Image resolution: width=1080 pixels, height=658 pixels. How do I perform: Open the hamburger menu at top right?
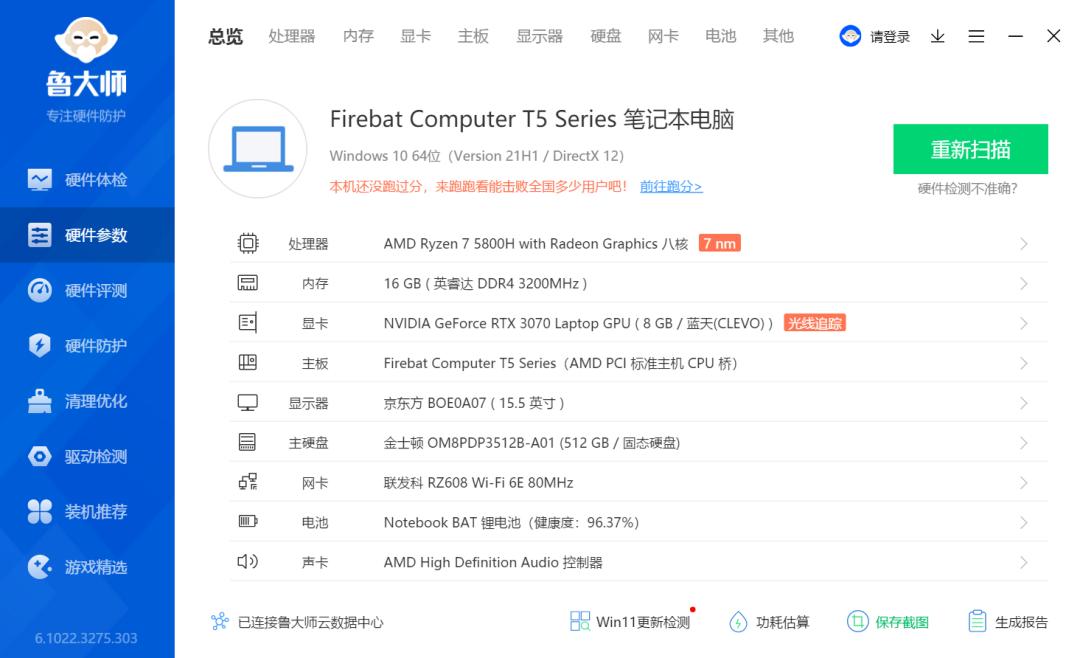(x=976, y=36)
